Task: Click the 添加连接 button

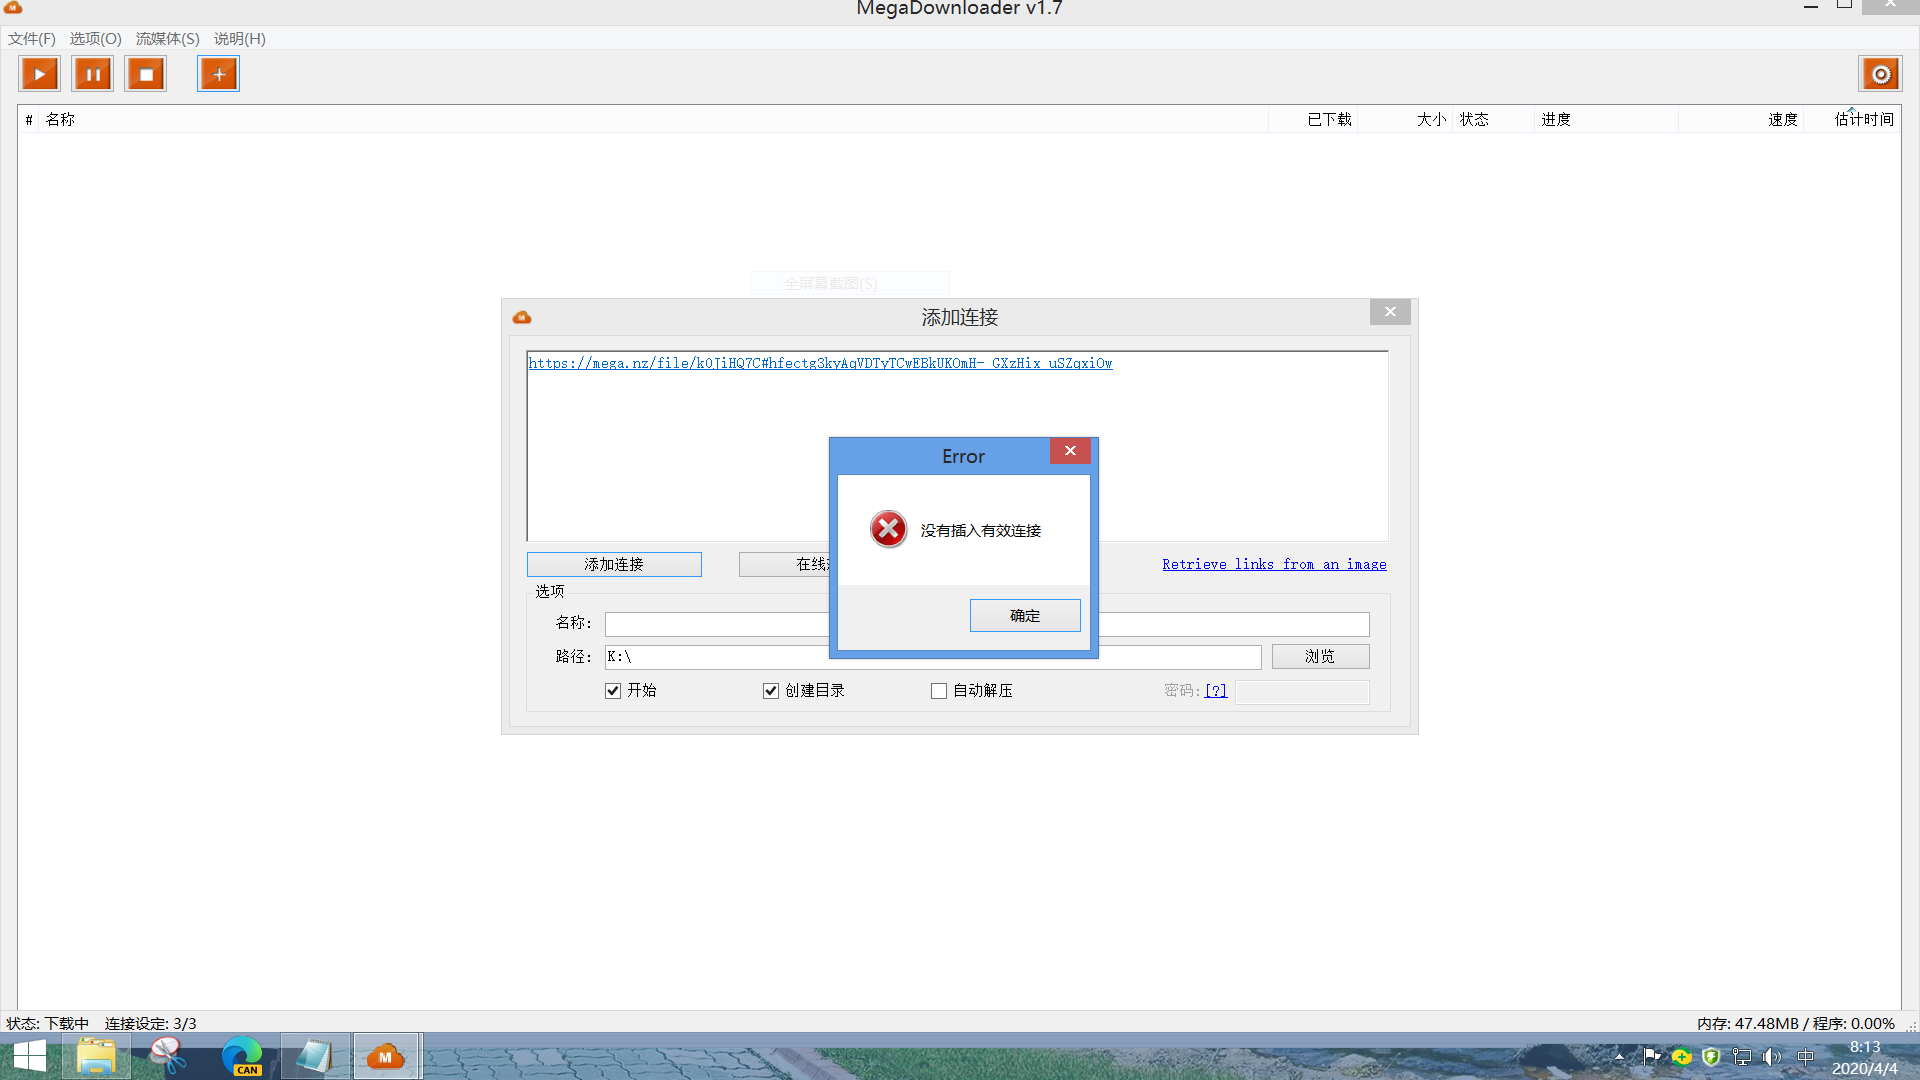Action: click(614, 564)
